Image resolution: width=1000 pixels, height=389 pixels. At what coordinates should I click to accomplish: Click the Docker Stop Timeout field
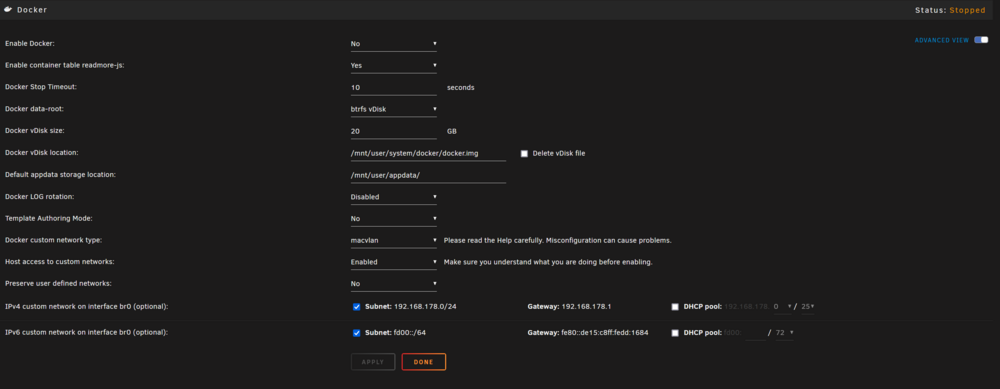tap(393, 87)
